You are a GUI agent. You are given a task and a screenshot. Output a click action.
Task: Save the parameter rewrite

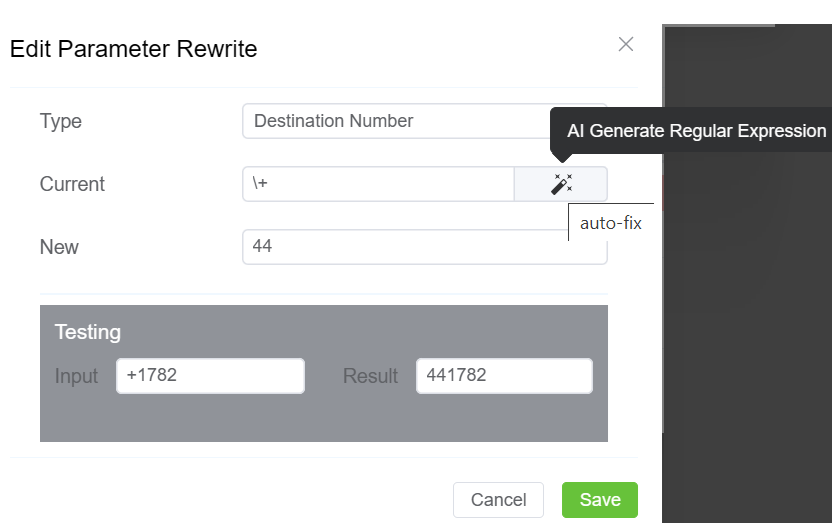coord(599,500)
